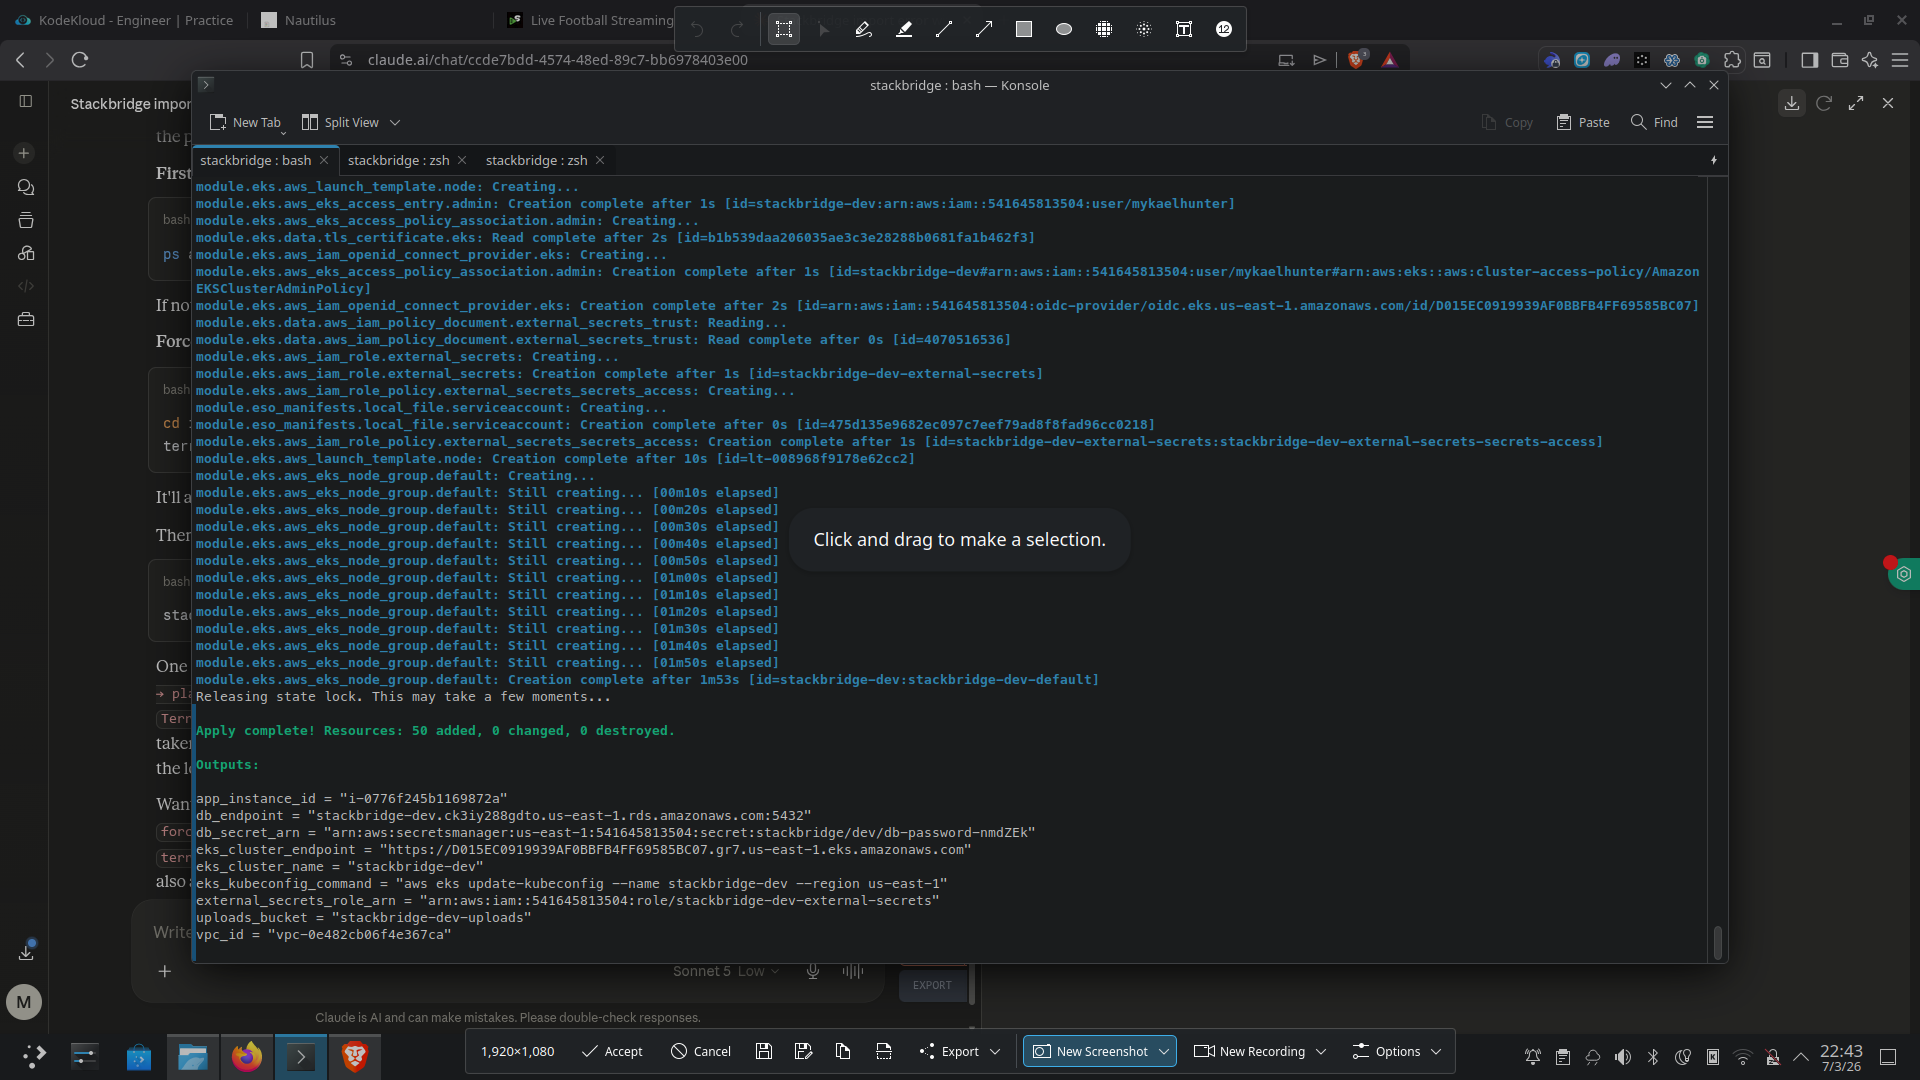Close the stackbridge : bash tab
Screen dimensions: 1920x1080
coord(324,160)
